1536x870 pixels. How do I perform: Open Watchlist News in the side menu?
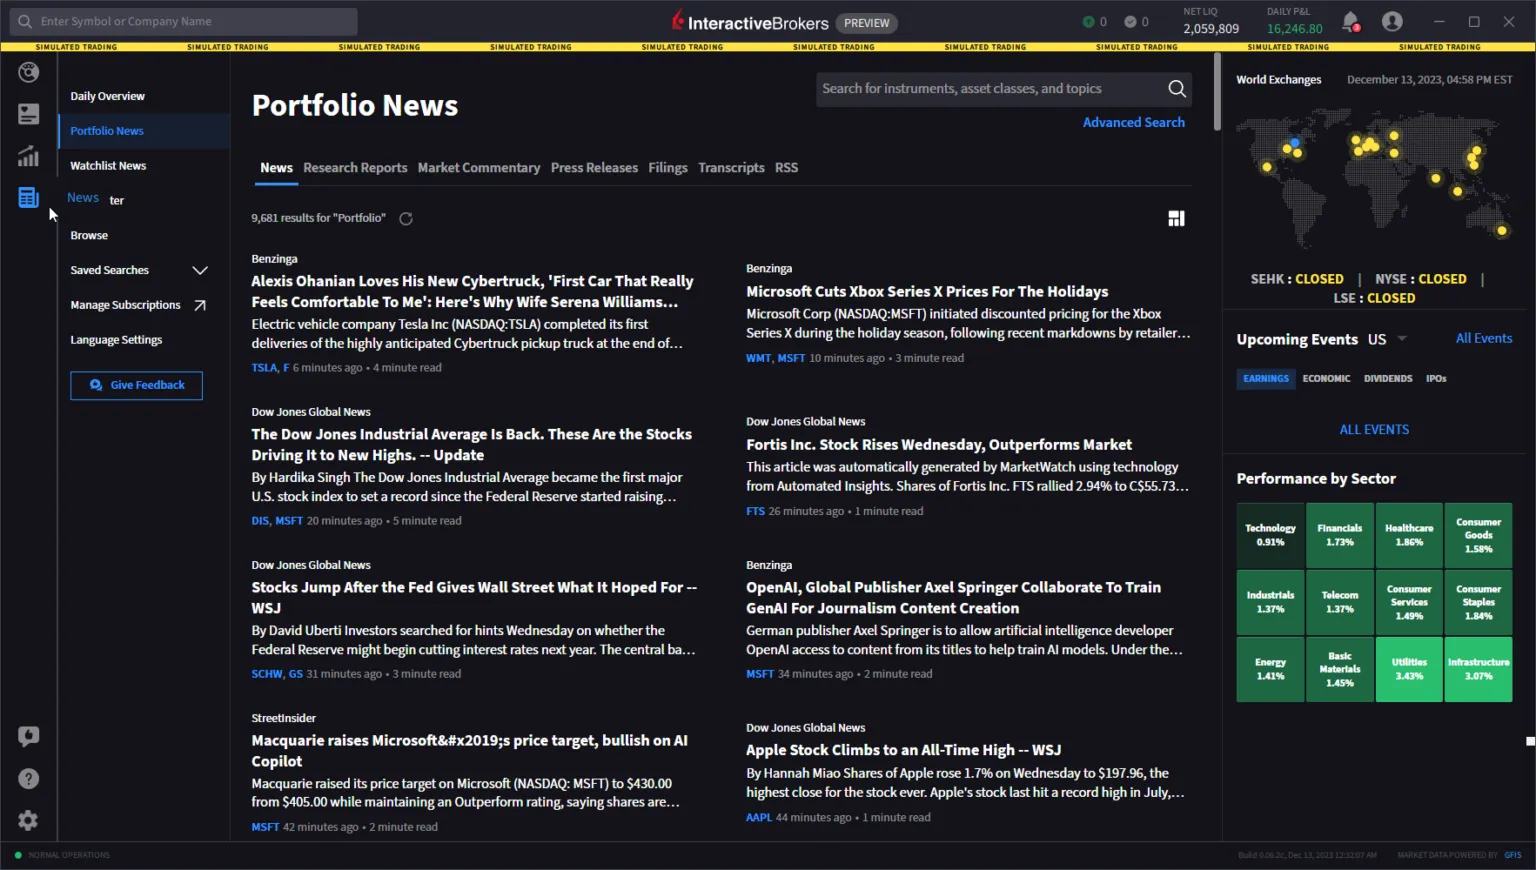pyautogui.click(x=108, y=166)
